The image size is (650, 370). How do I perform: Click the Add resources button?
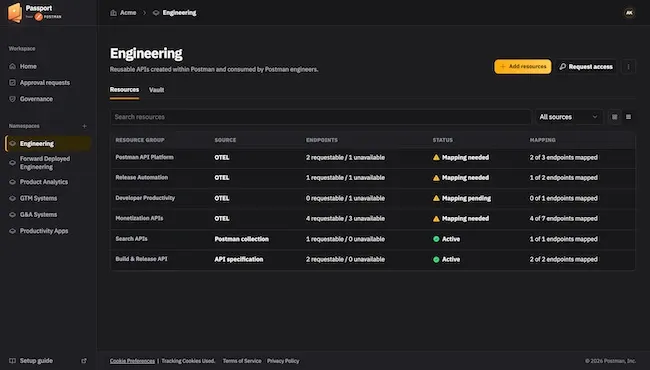click(523, 66)
